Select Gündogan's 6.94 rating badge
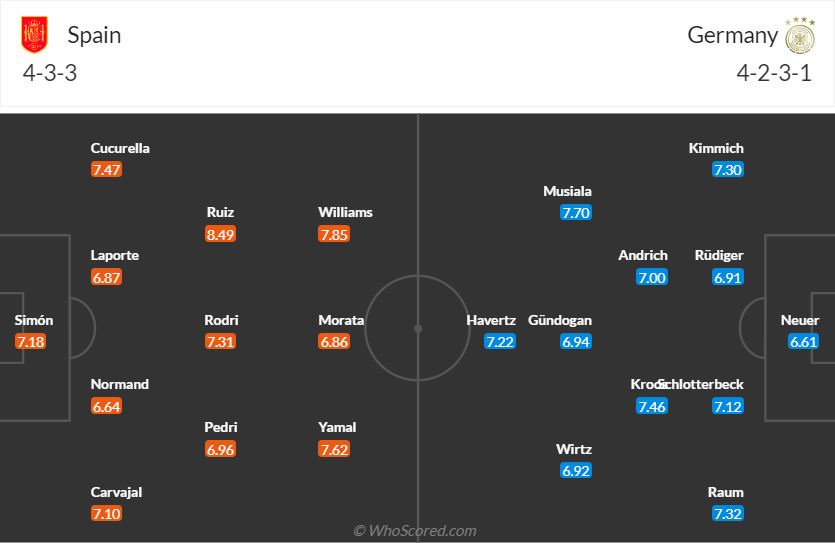Image resolution: width=835 pixels, height=543 pixels. tap(576, 342)
